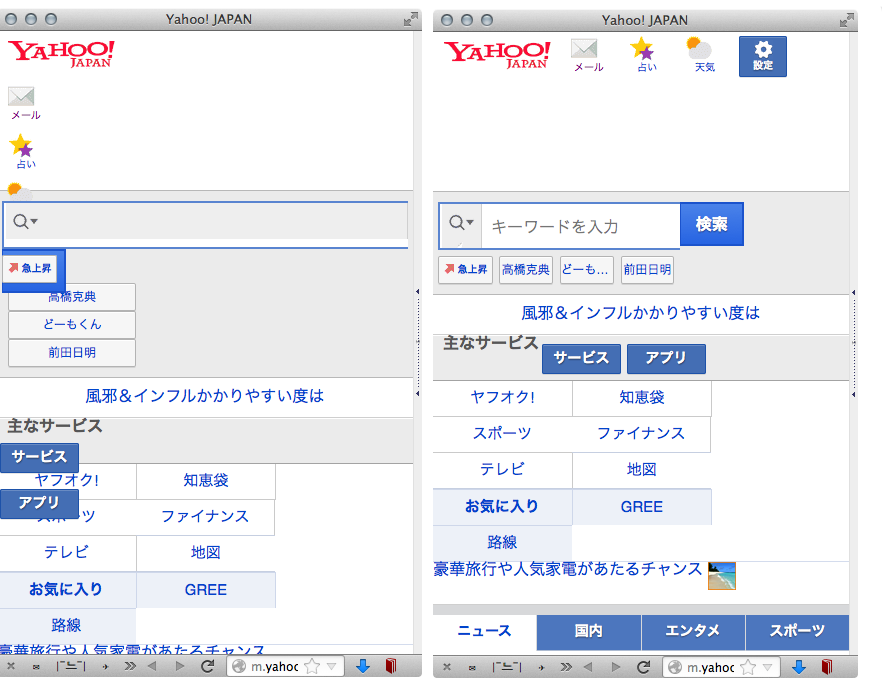This screenshot has height=682, width=882.
Task: Toggle fullscreen arrows in right window title bar
Action: (847, 21)
